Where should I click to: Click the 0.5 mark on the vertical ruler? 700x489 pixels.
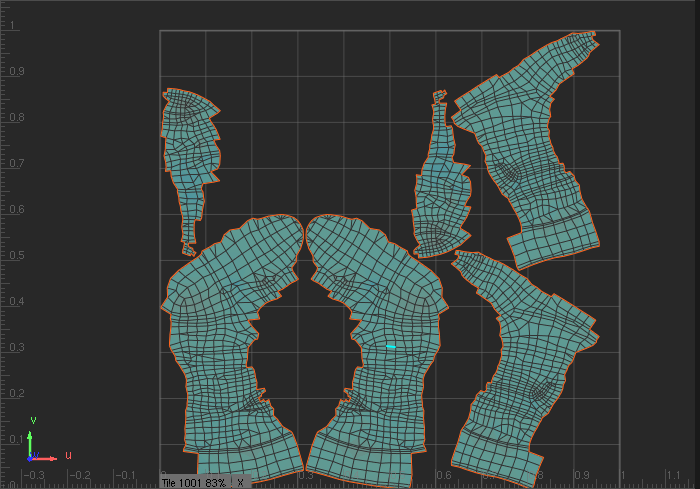point(17,255)
